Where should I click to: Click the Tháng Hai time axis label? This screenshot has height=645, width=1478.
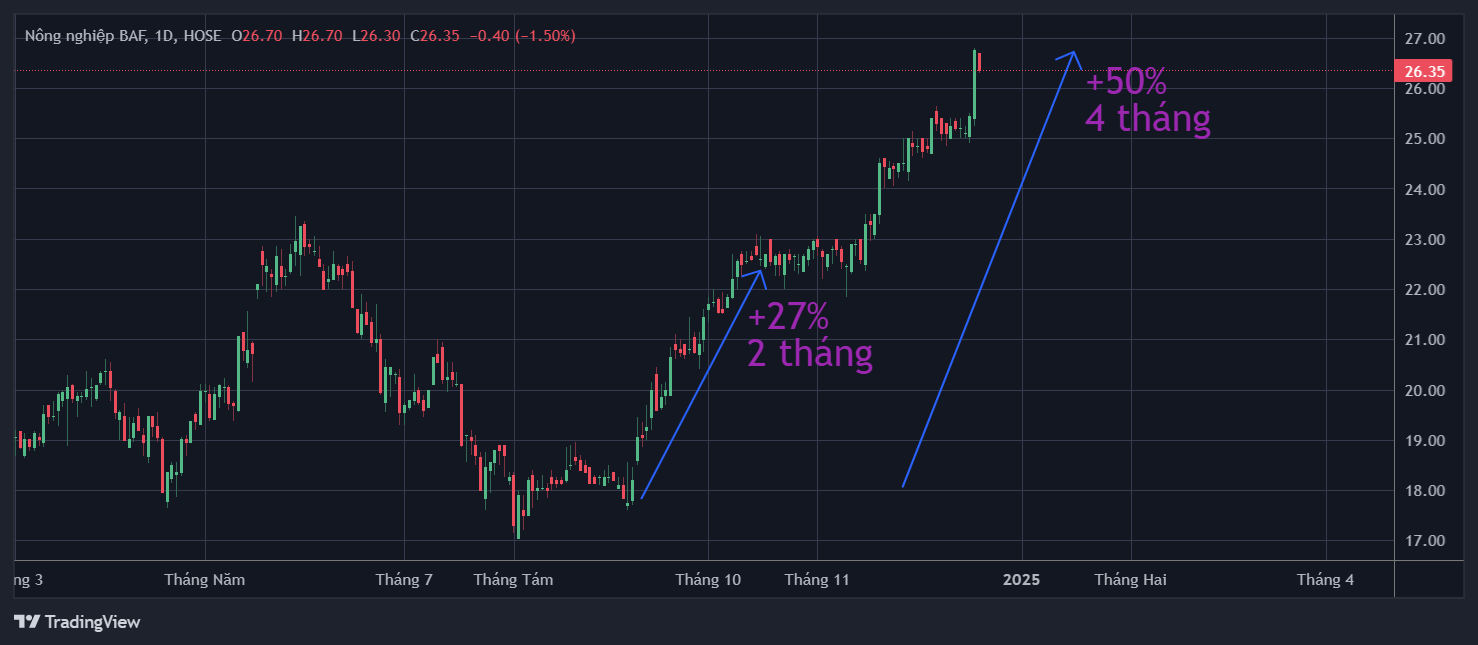(1130, 579)
